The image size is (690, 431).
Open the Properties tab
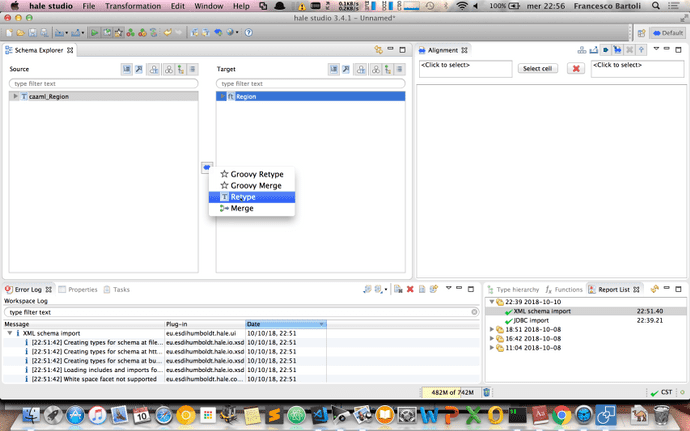pos(82,289)
